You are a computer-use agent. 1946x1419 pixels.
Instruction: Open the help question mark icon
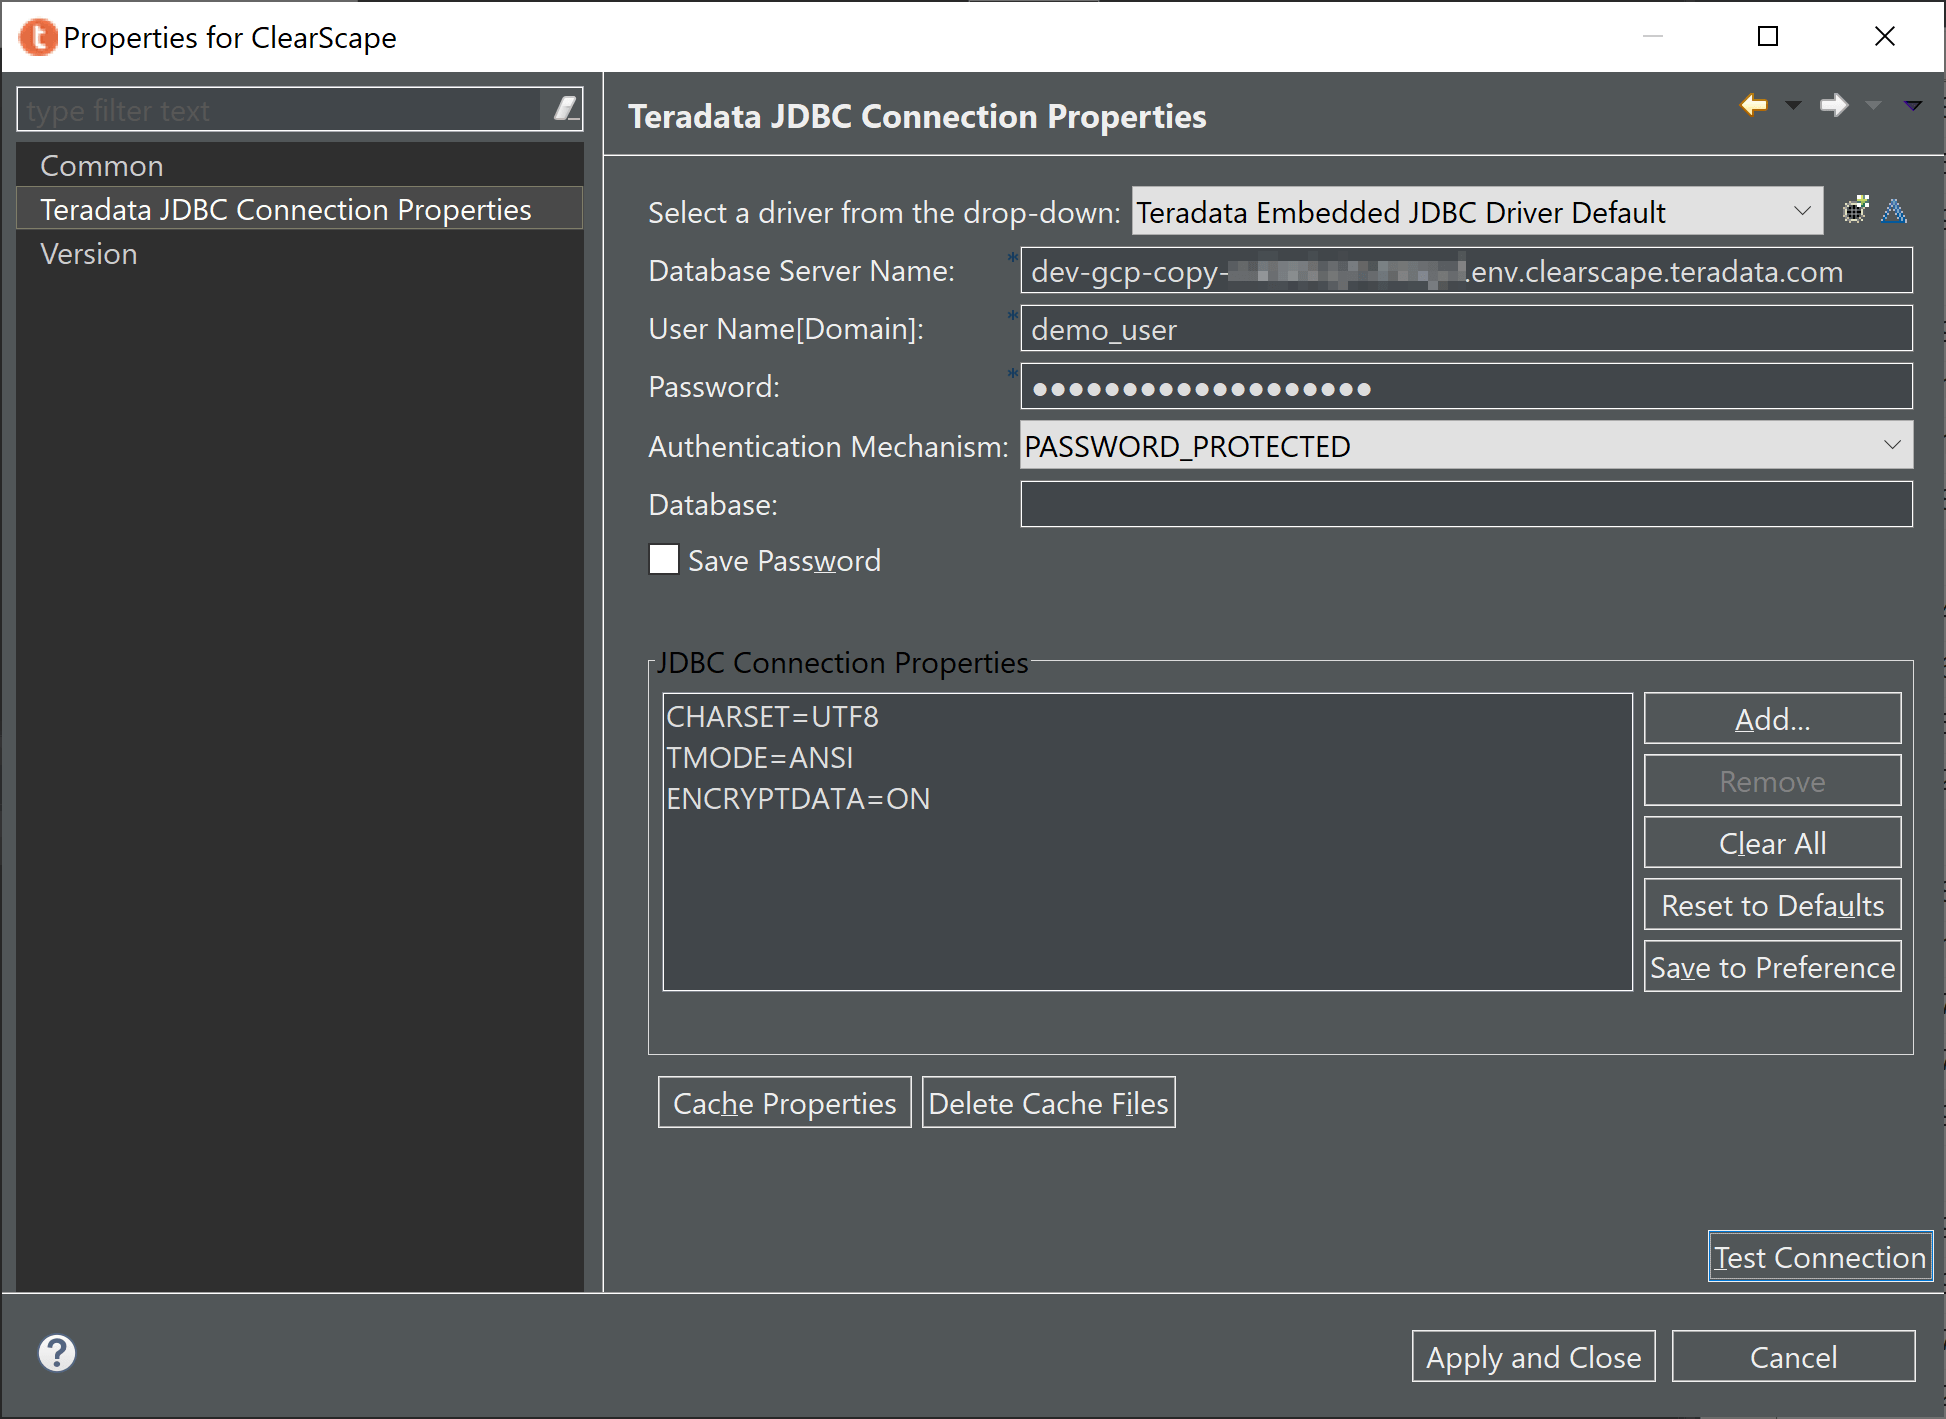click(57, 1353)
